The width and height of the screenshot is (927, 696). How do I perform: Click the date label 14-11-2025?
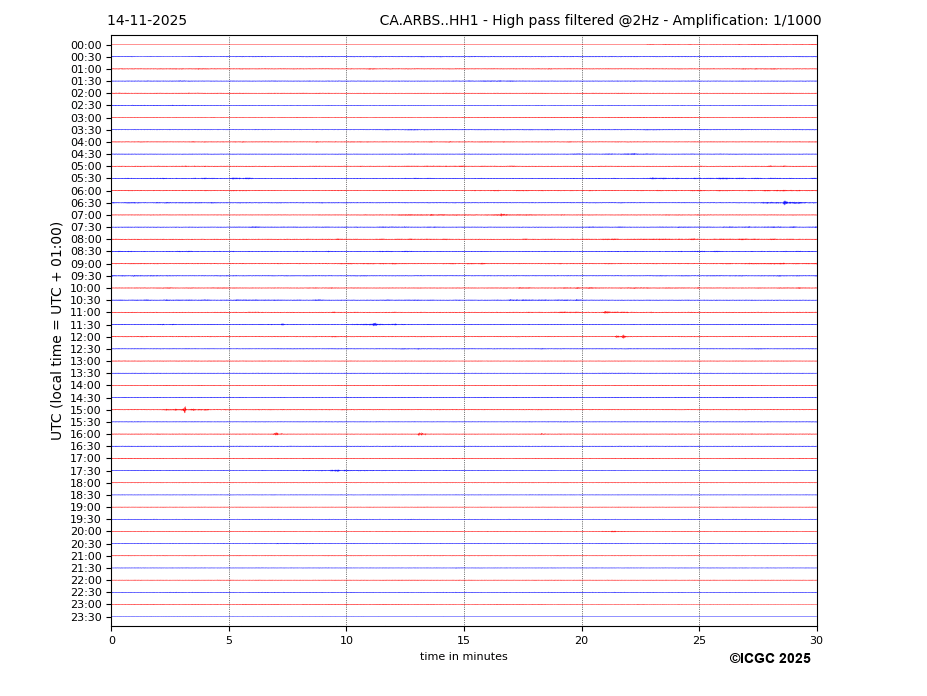(147, 21)
